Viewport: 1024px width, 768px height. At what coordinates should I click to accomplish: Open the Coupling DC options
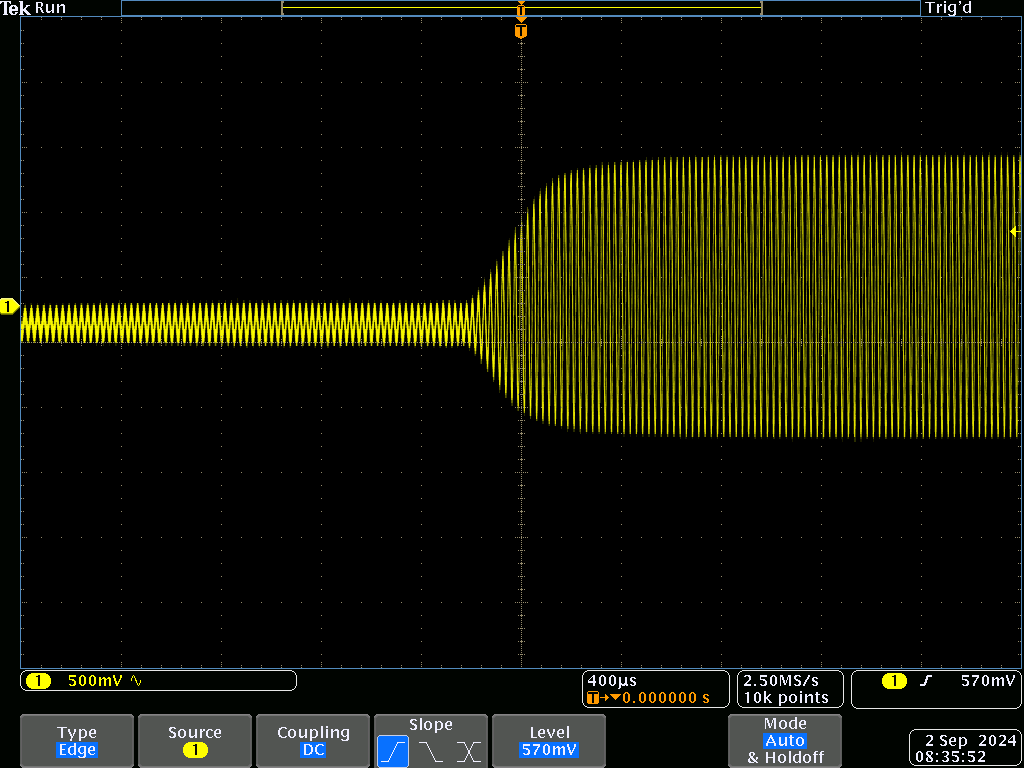coord(313,740)
